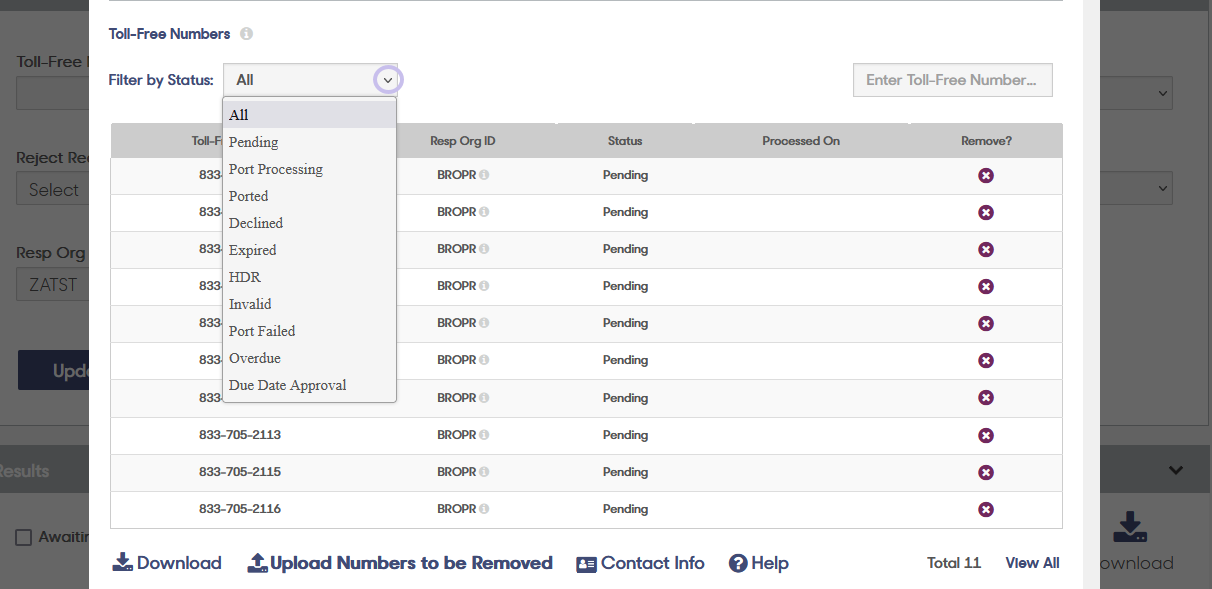Remove number 833-705-2116 from the list
This screenshot has height=589, width=1212.
tap(986, 509)
